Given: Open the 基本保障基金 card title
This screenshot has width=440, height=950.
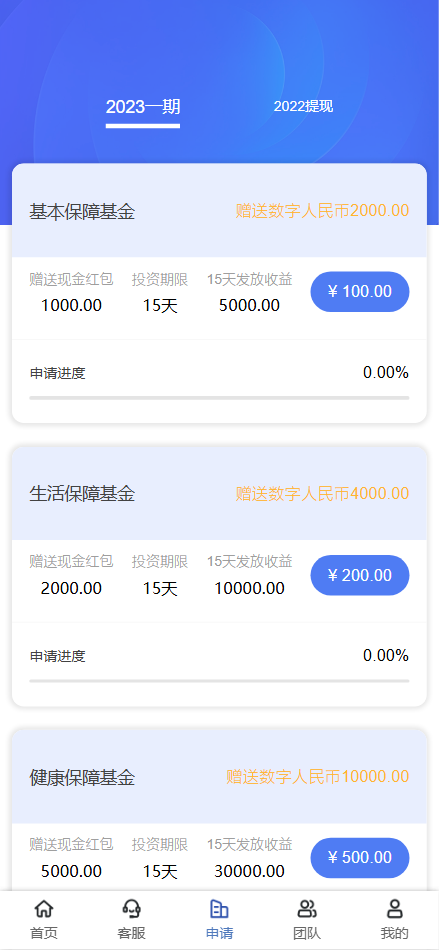Looking at the screenshot, I should click(82, 212).
